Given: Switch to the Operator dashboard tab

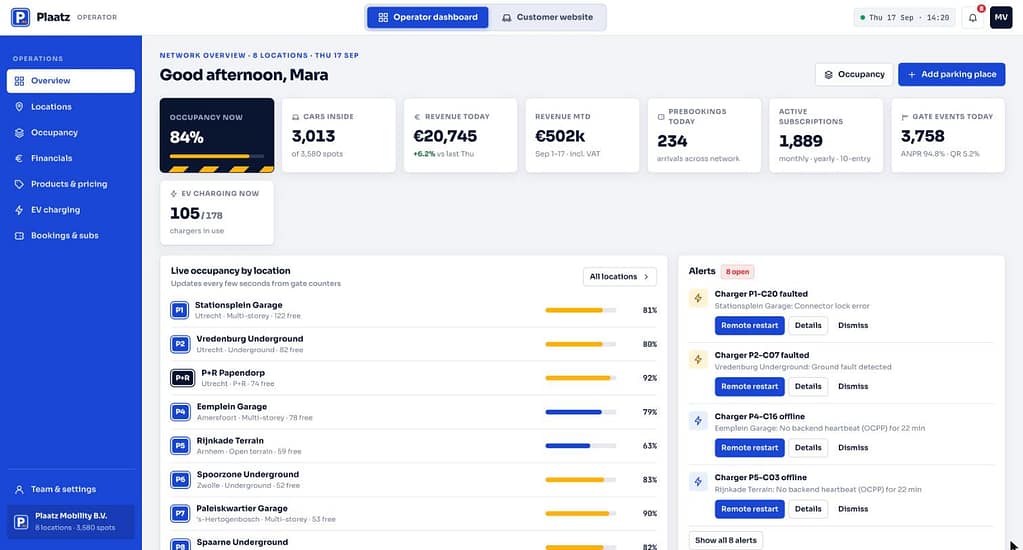Looking at the screenshot, I should [427, 18].
